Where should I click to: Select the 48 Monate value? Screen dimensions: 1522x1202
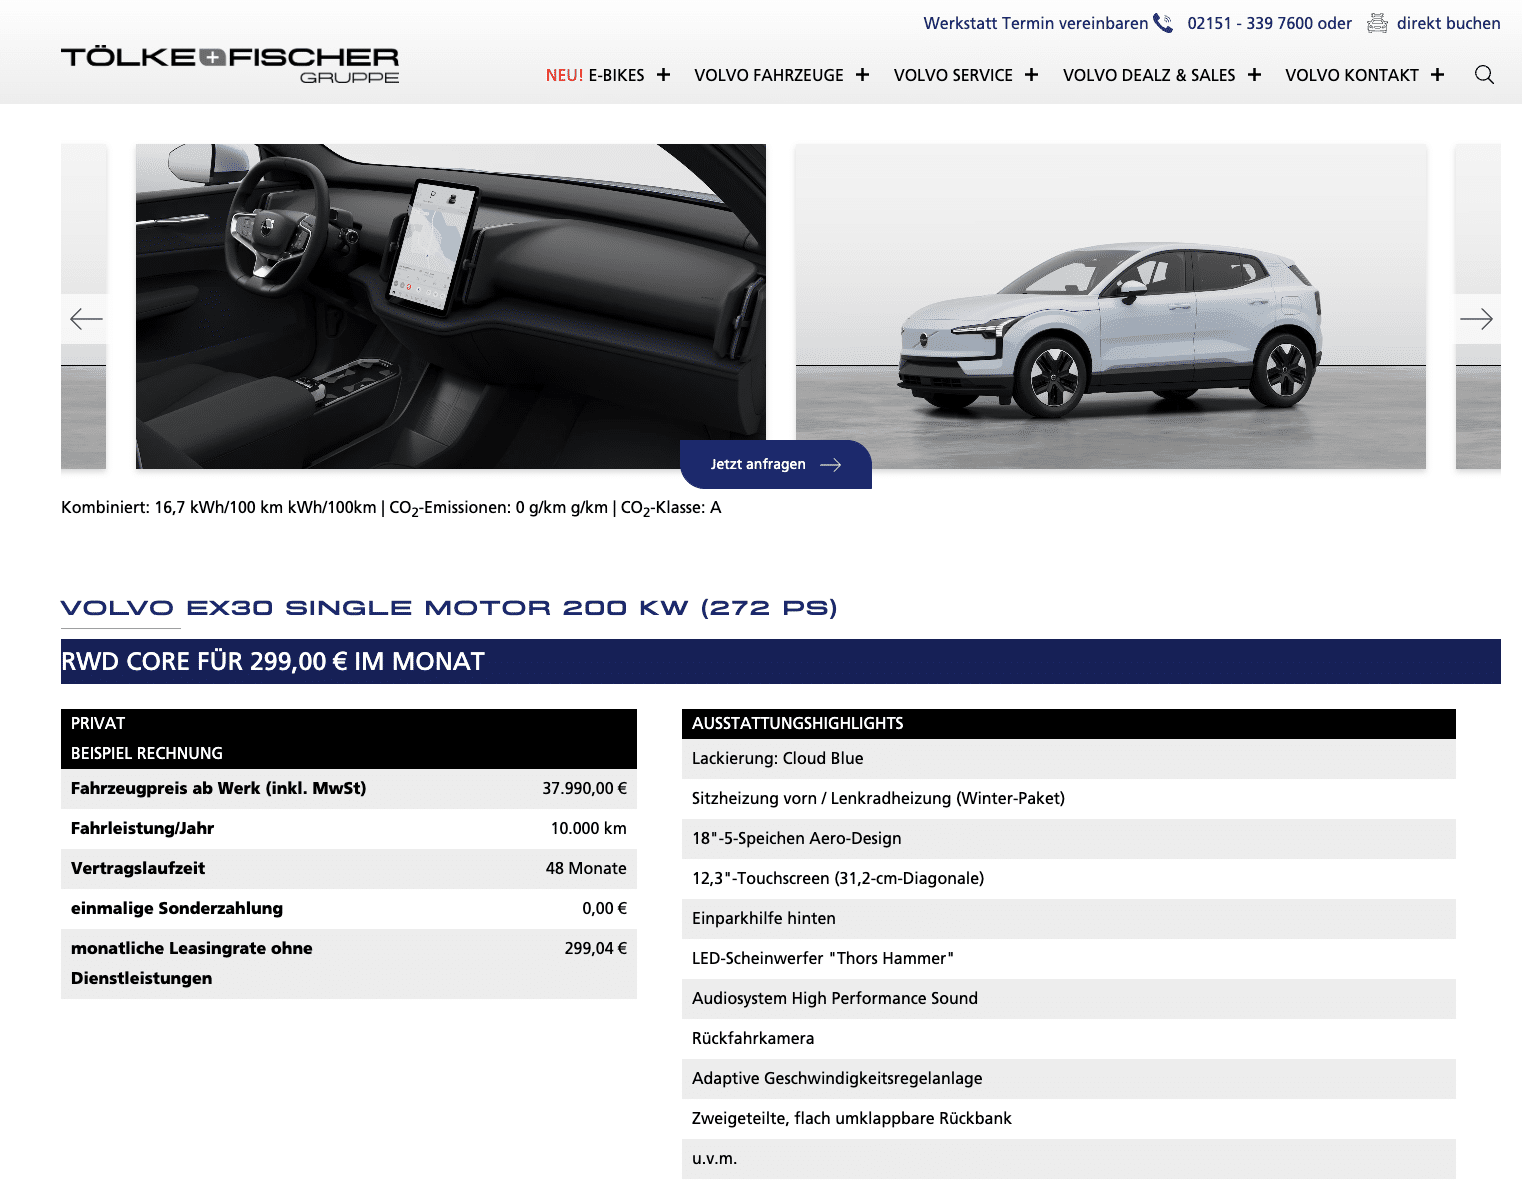click(x=586, y=868)
